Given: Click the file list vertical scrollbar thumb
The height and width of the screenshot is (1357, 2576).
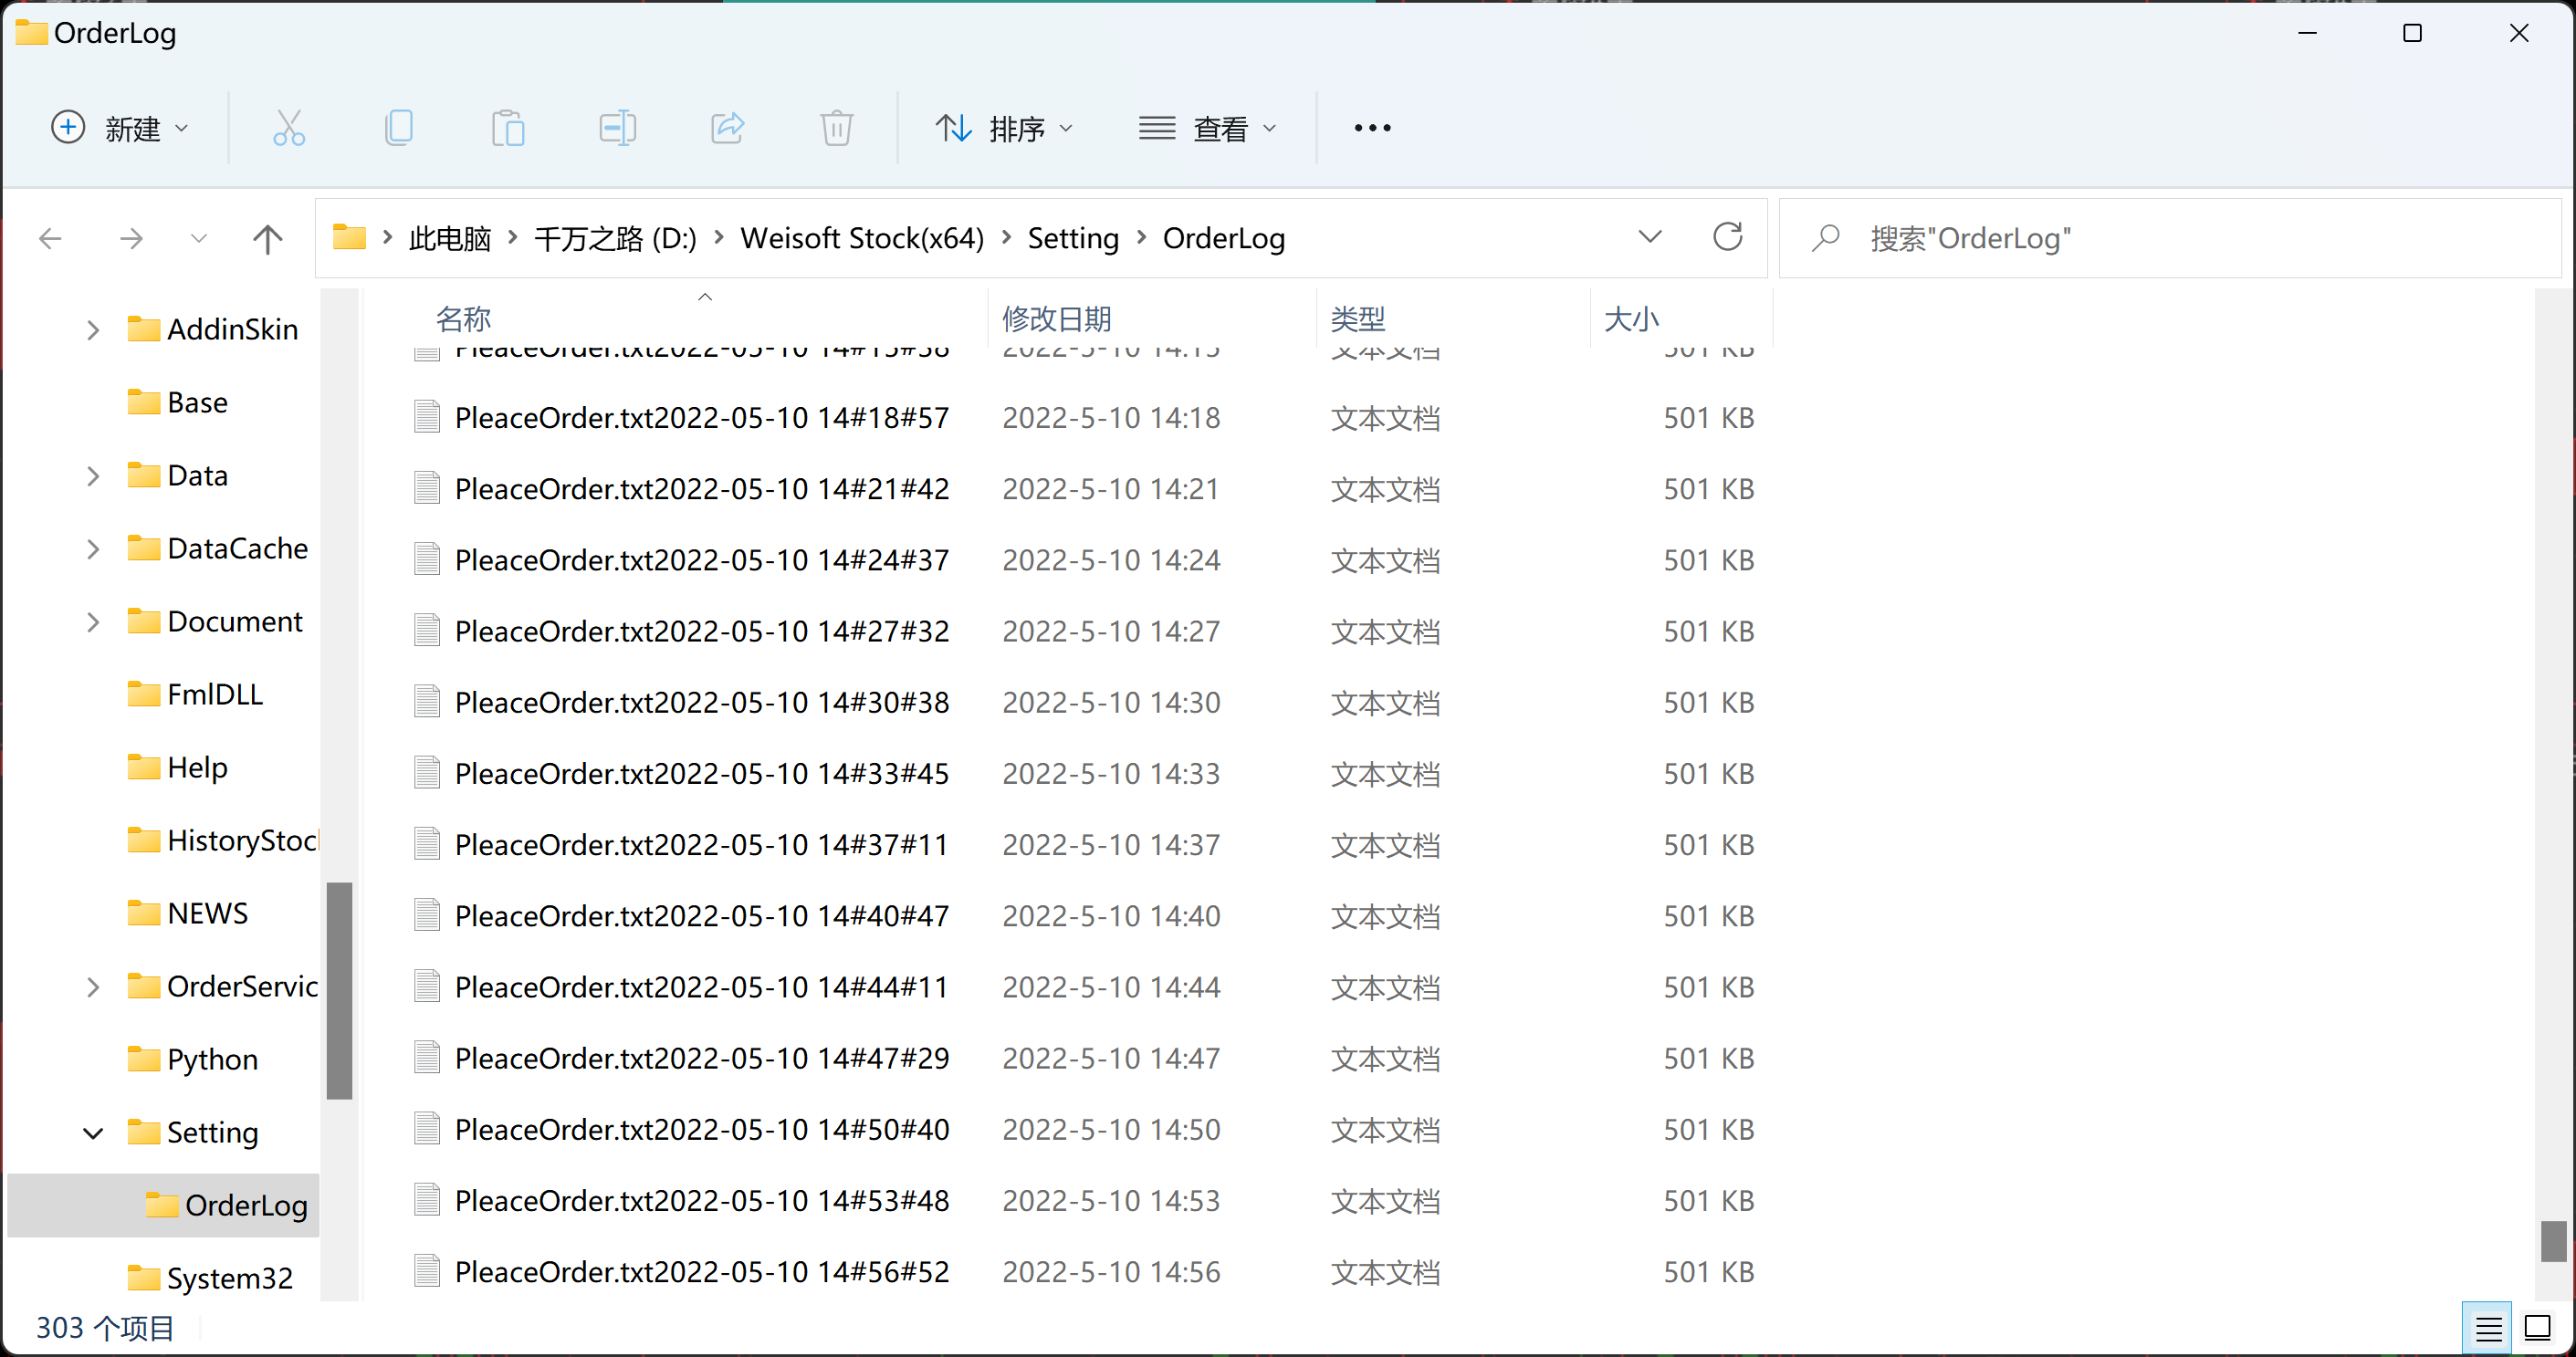Looking at the screenshot, I should coord(2553,1241).
